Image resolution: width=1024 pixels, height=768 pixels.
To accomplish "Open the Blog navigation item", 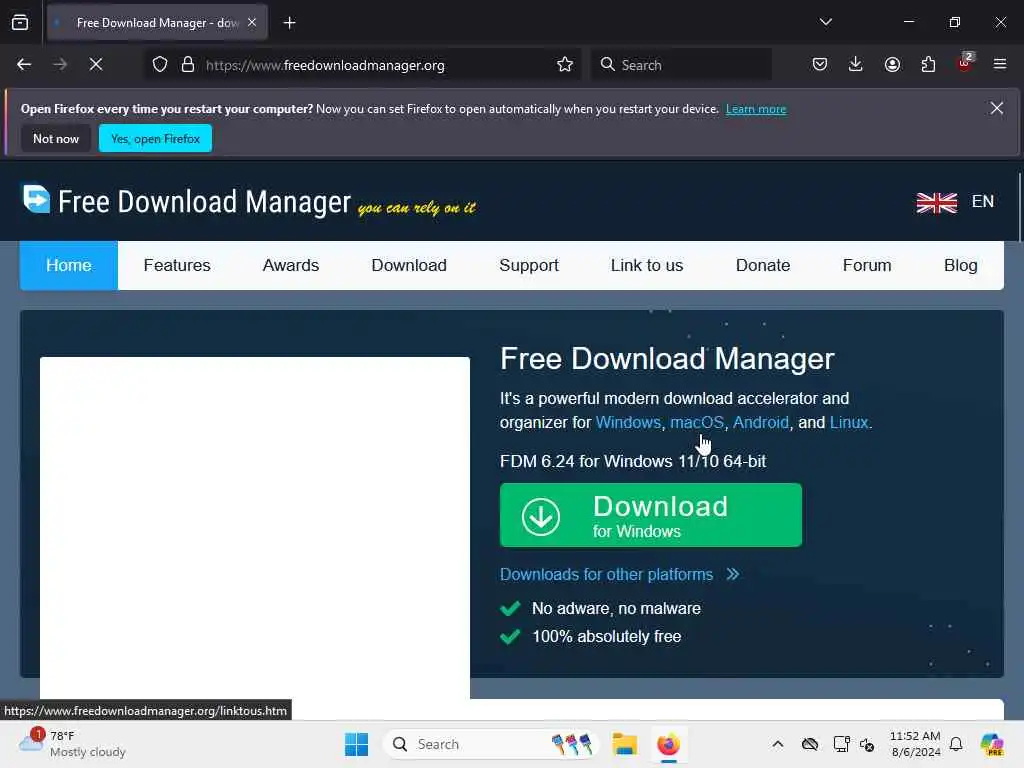I will tap(961, 265).
